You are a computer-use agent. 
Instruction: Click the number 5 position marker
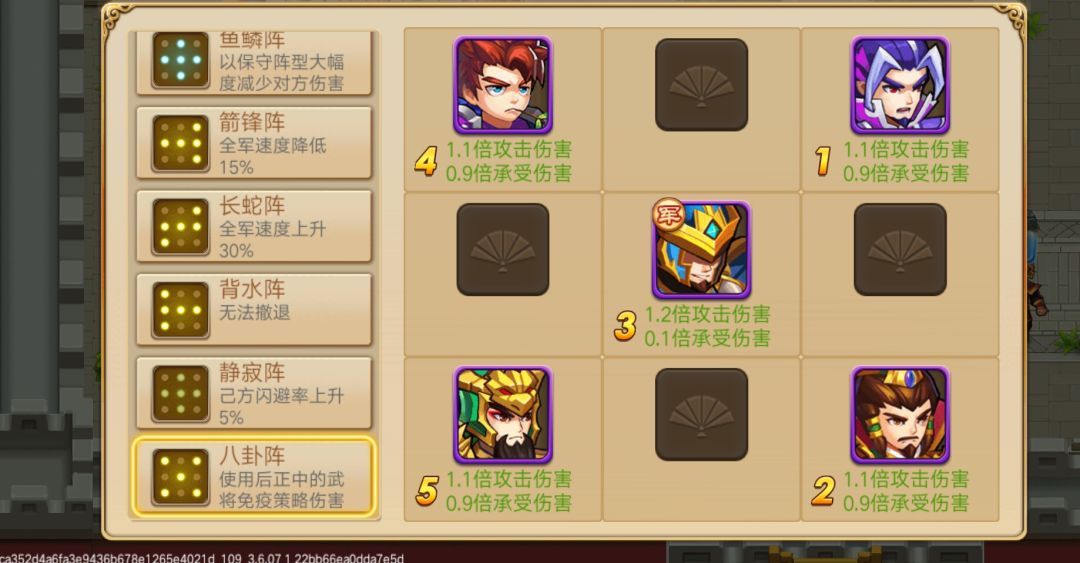(426, 491)
